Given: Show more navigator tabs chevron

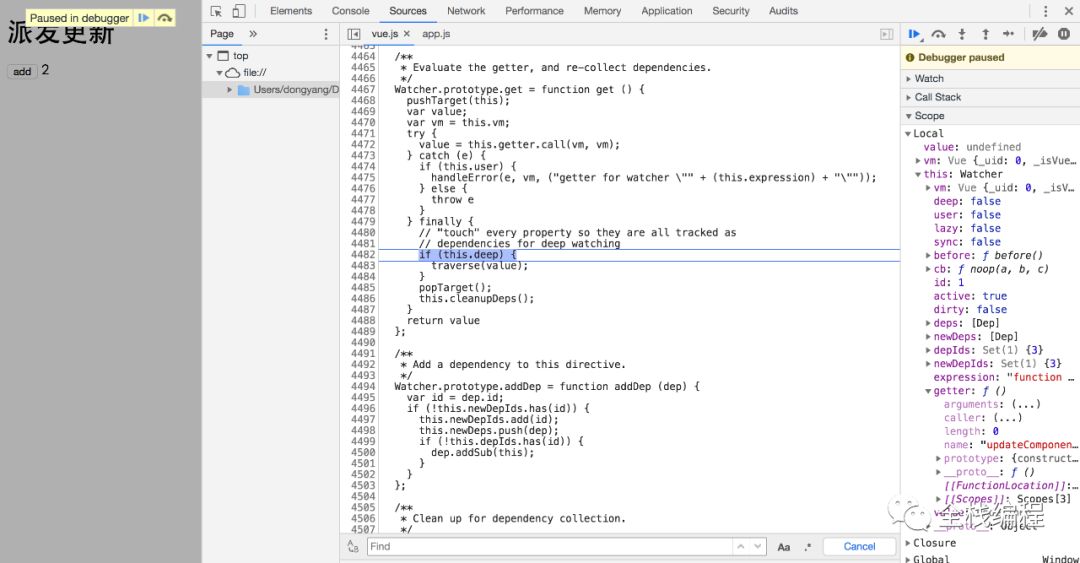Looking at the screenshot, I should pyautogui.click(x=253, y=34).
